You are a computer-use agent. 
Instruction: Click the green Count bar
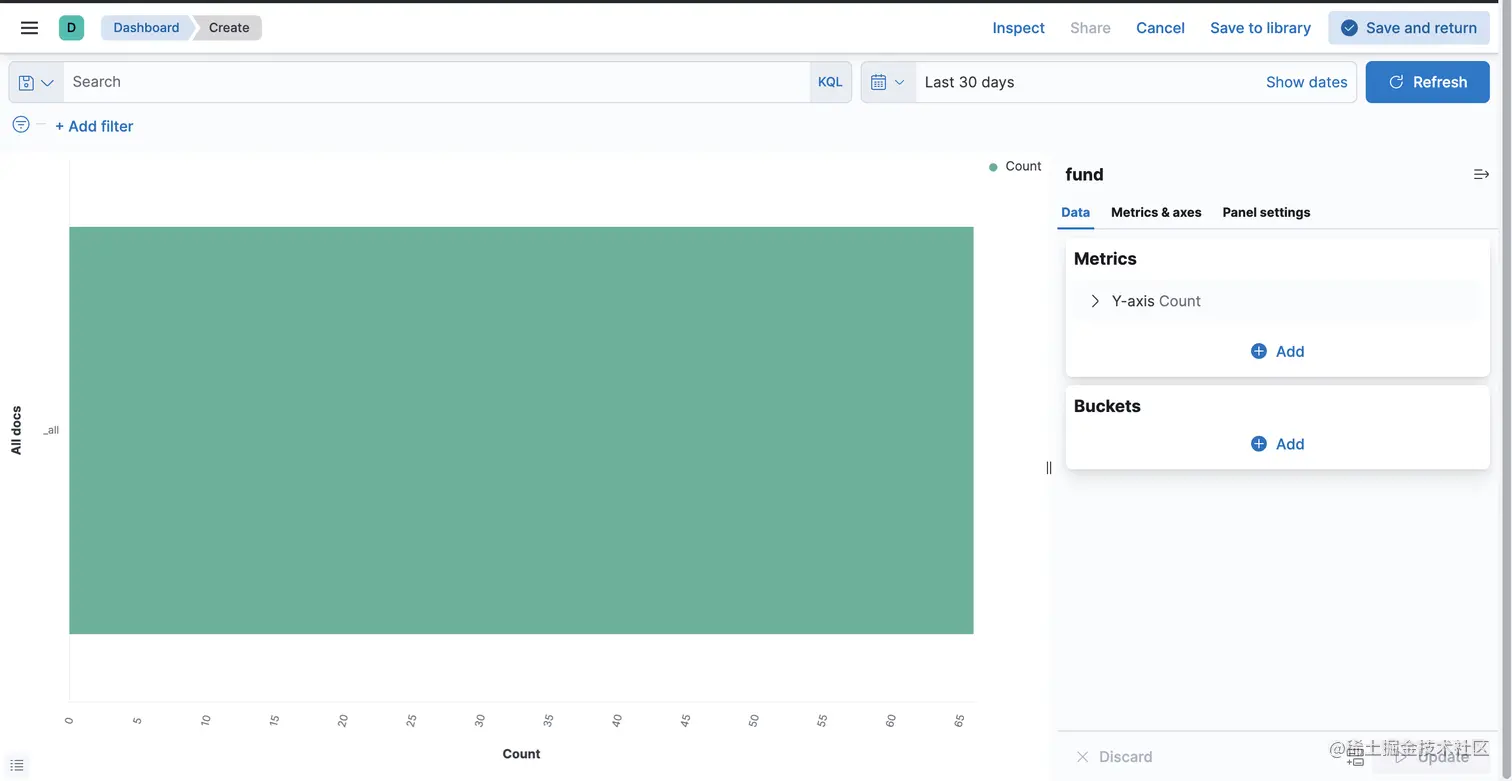pos(521,430)
